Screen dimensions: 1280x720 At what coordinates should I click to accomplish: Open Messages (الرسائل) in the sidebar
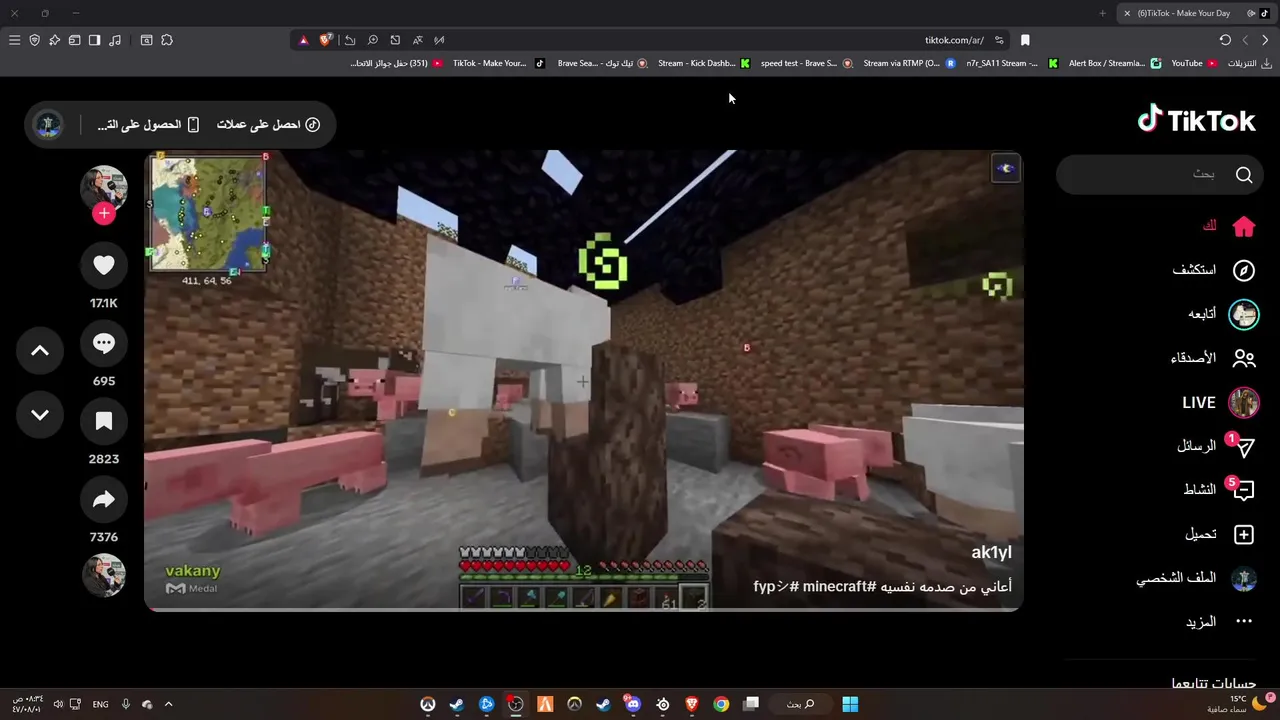(1215, 446)
